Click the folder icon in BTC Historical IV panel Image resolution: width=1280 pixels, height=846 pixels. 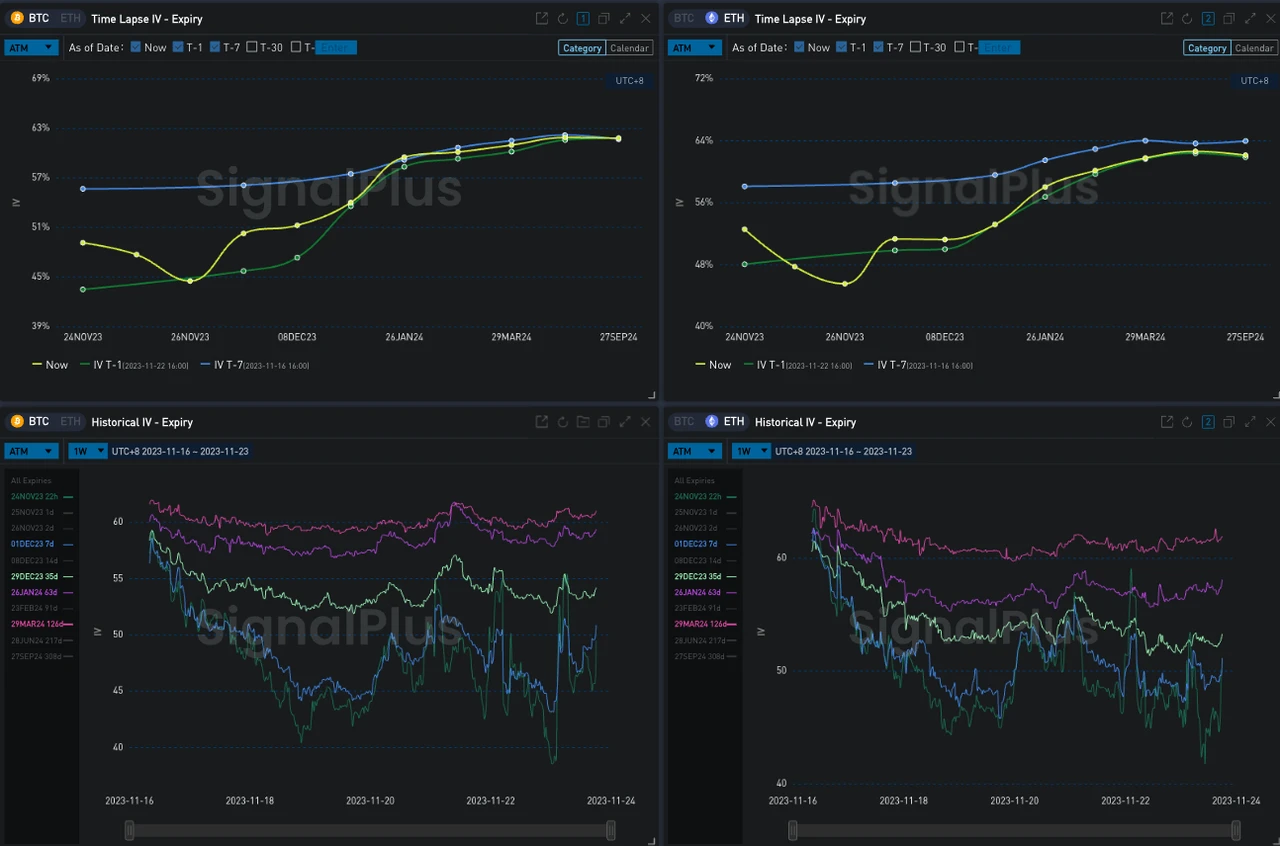point(583,422)
